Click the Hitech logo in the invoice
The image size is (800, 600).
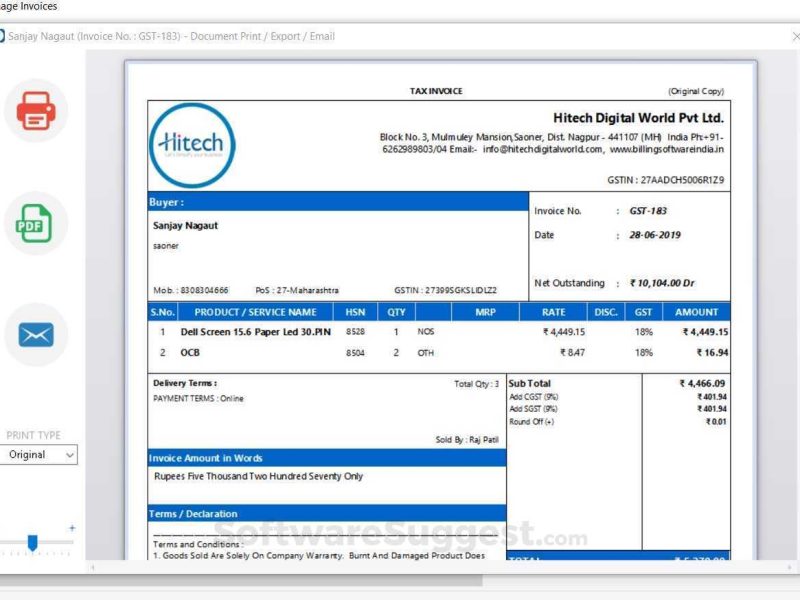tap(192, 145)
